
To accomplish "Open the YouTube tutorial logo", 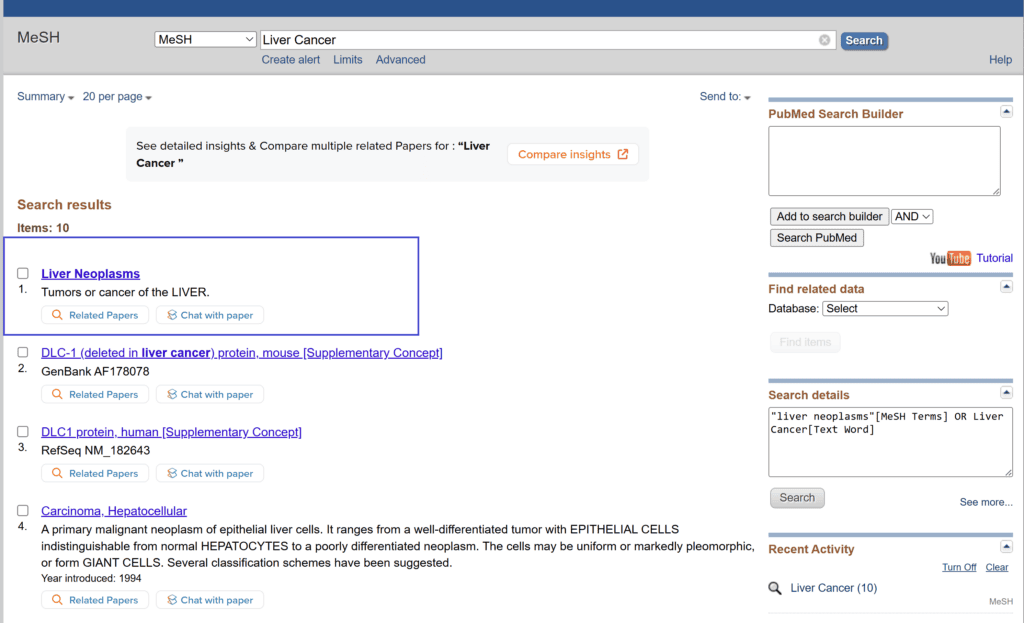I will pyautogui.click(x=950, y=258).
